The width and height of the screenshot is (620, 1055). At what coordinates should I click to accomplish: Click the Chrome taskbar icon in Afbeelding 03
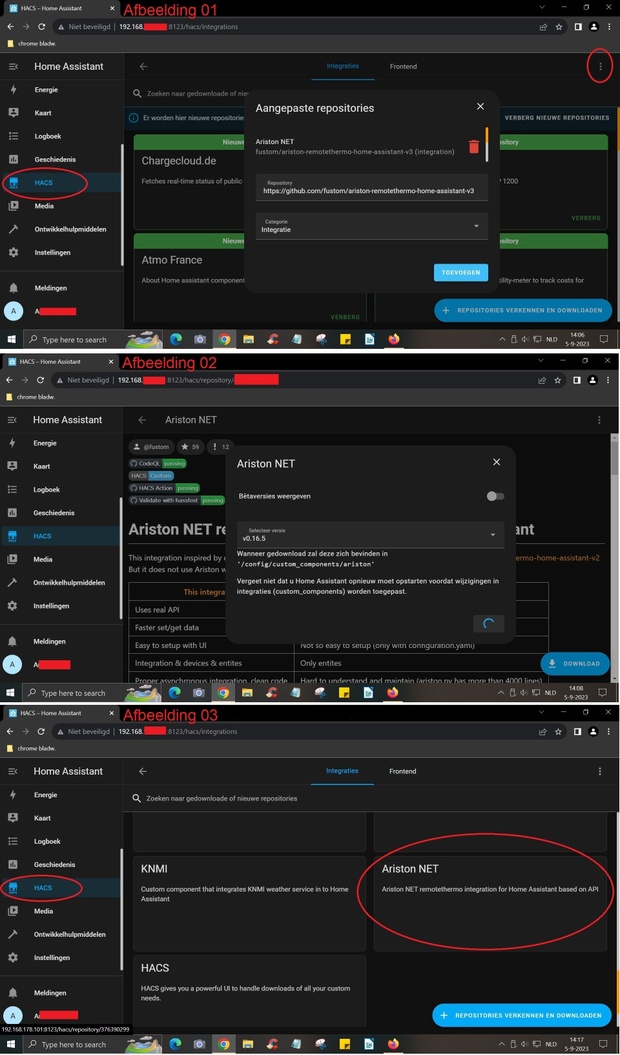(223, 1044)
